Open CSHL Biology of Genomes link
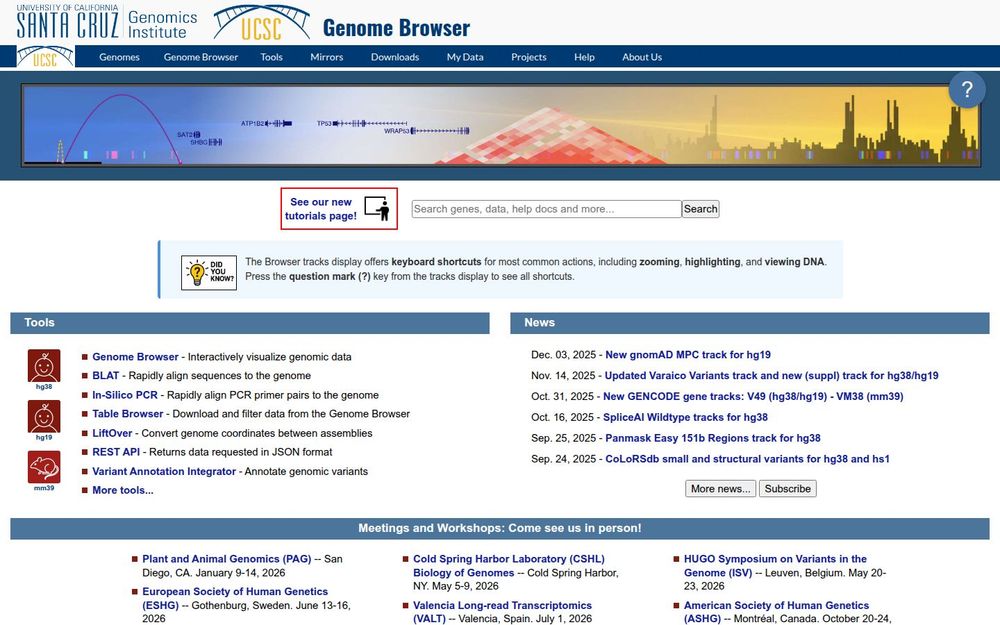 (x=509, y=566)
